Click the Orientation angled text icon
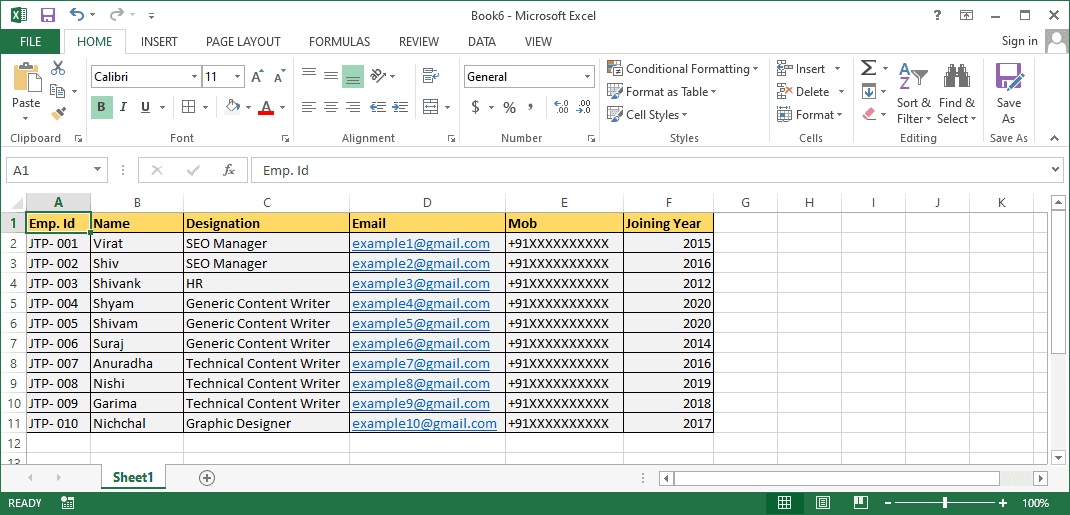Screen dimensions: 1070x515 379,76
